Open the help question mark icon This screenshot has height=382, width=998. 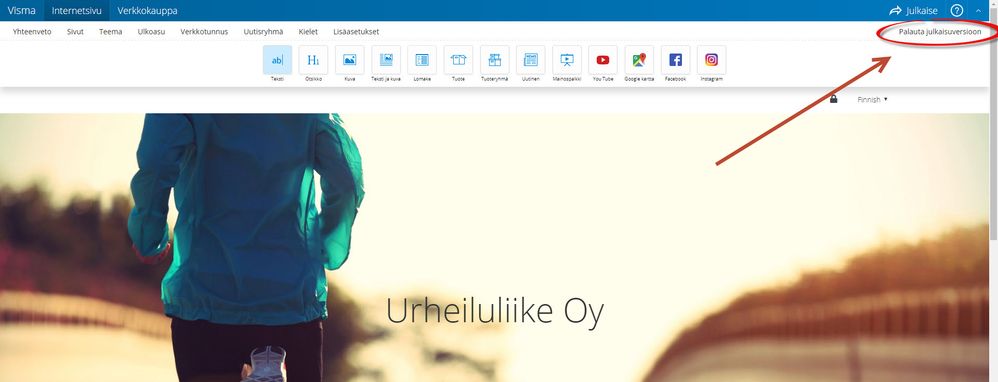click(957, 10)
